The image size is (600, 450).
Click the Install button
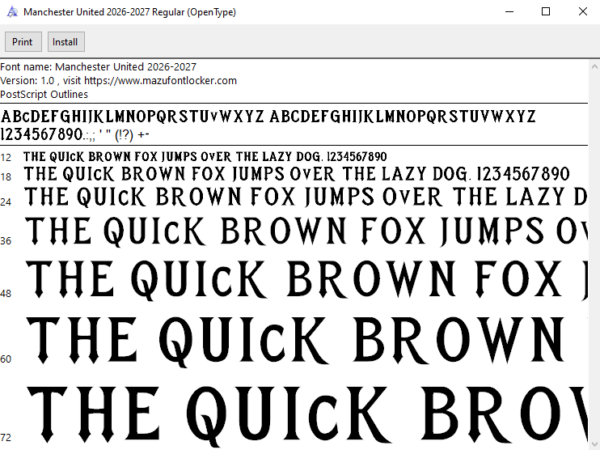click(66, 42)
